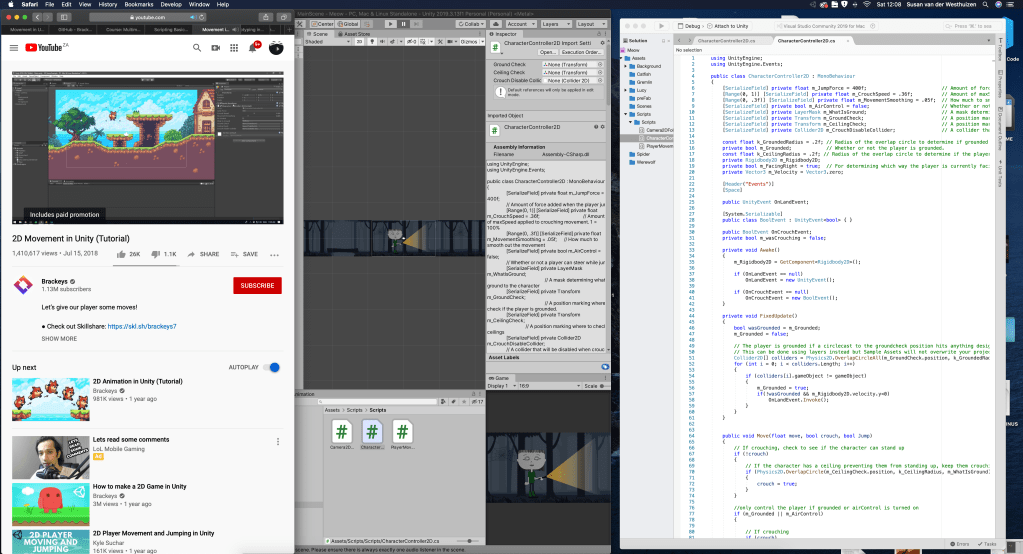Screen dimensions: 1023x554
Task: Click the like thumbs-up icon on video
Action: pos(122,254)
